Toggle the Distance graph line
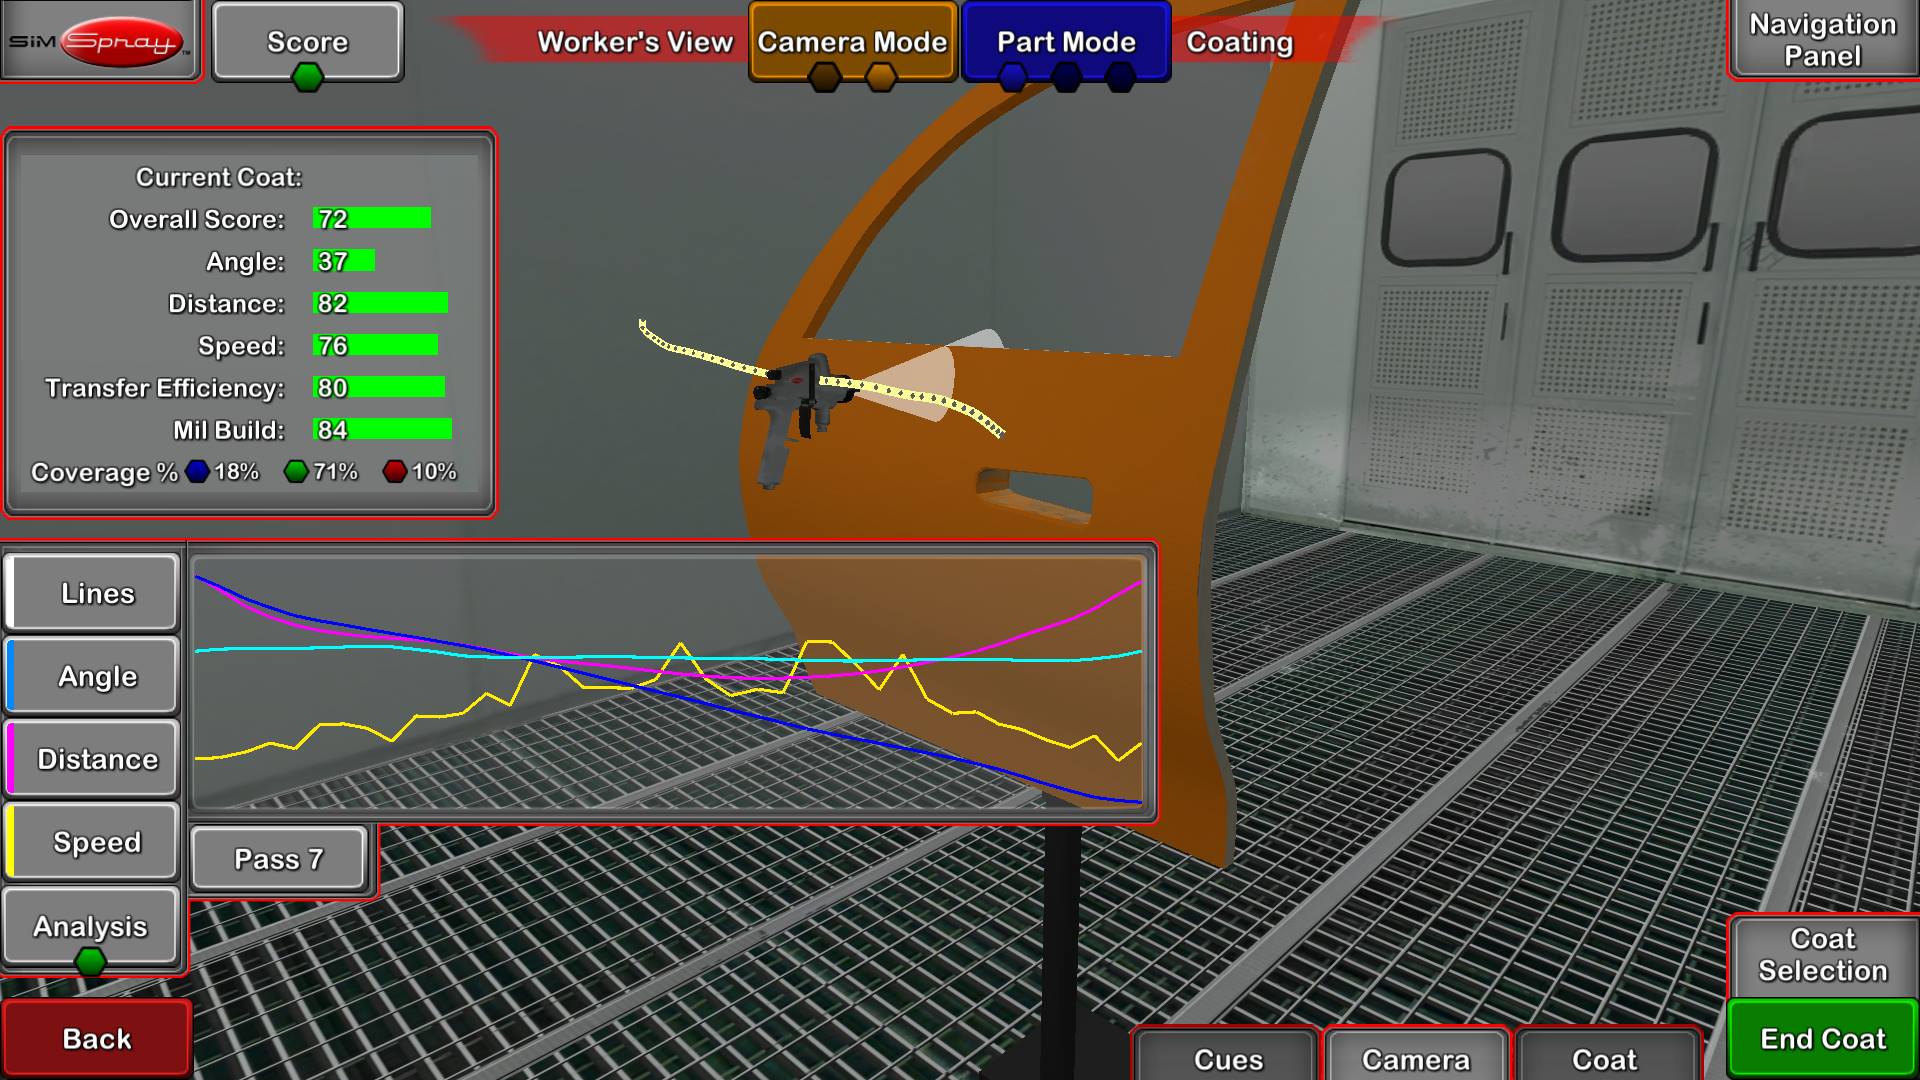The image size is (1920, 1080). [x=93, y=759]
